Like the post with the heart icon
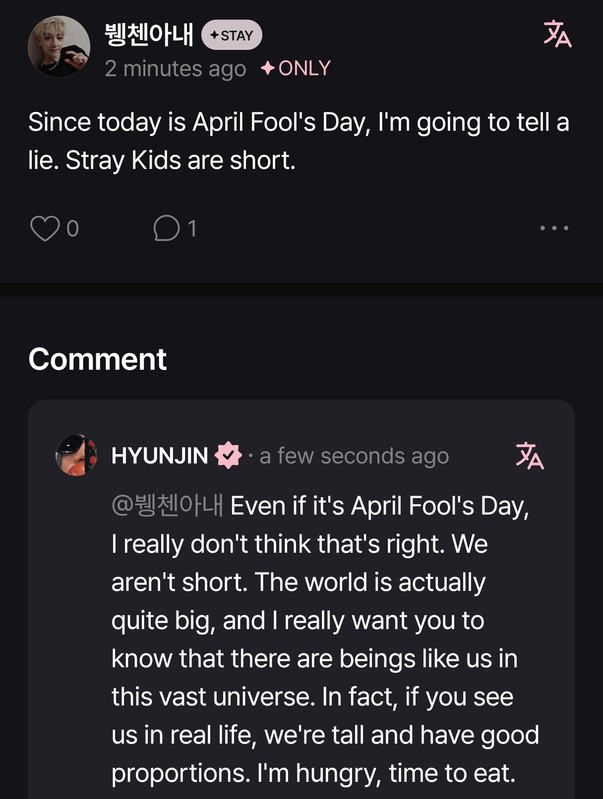This screenshot has height=799, width=603. tap(44, 229)
